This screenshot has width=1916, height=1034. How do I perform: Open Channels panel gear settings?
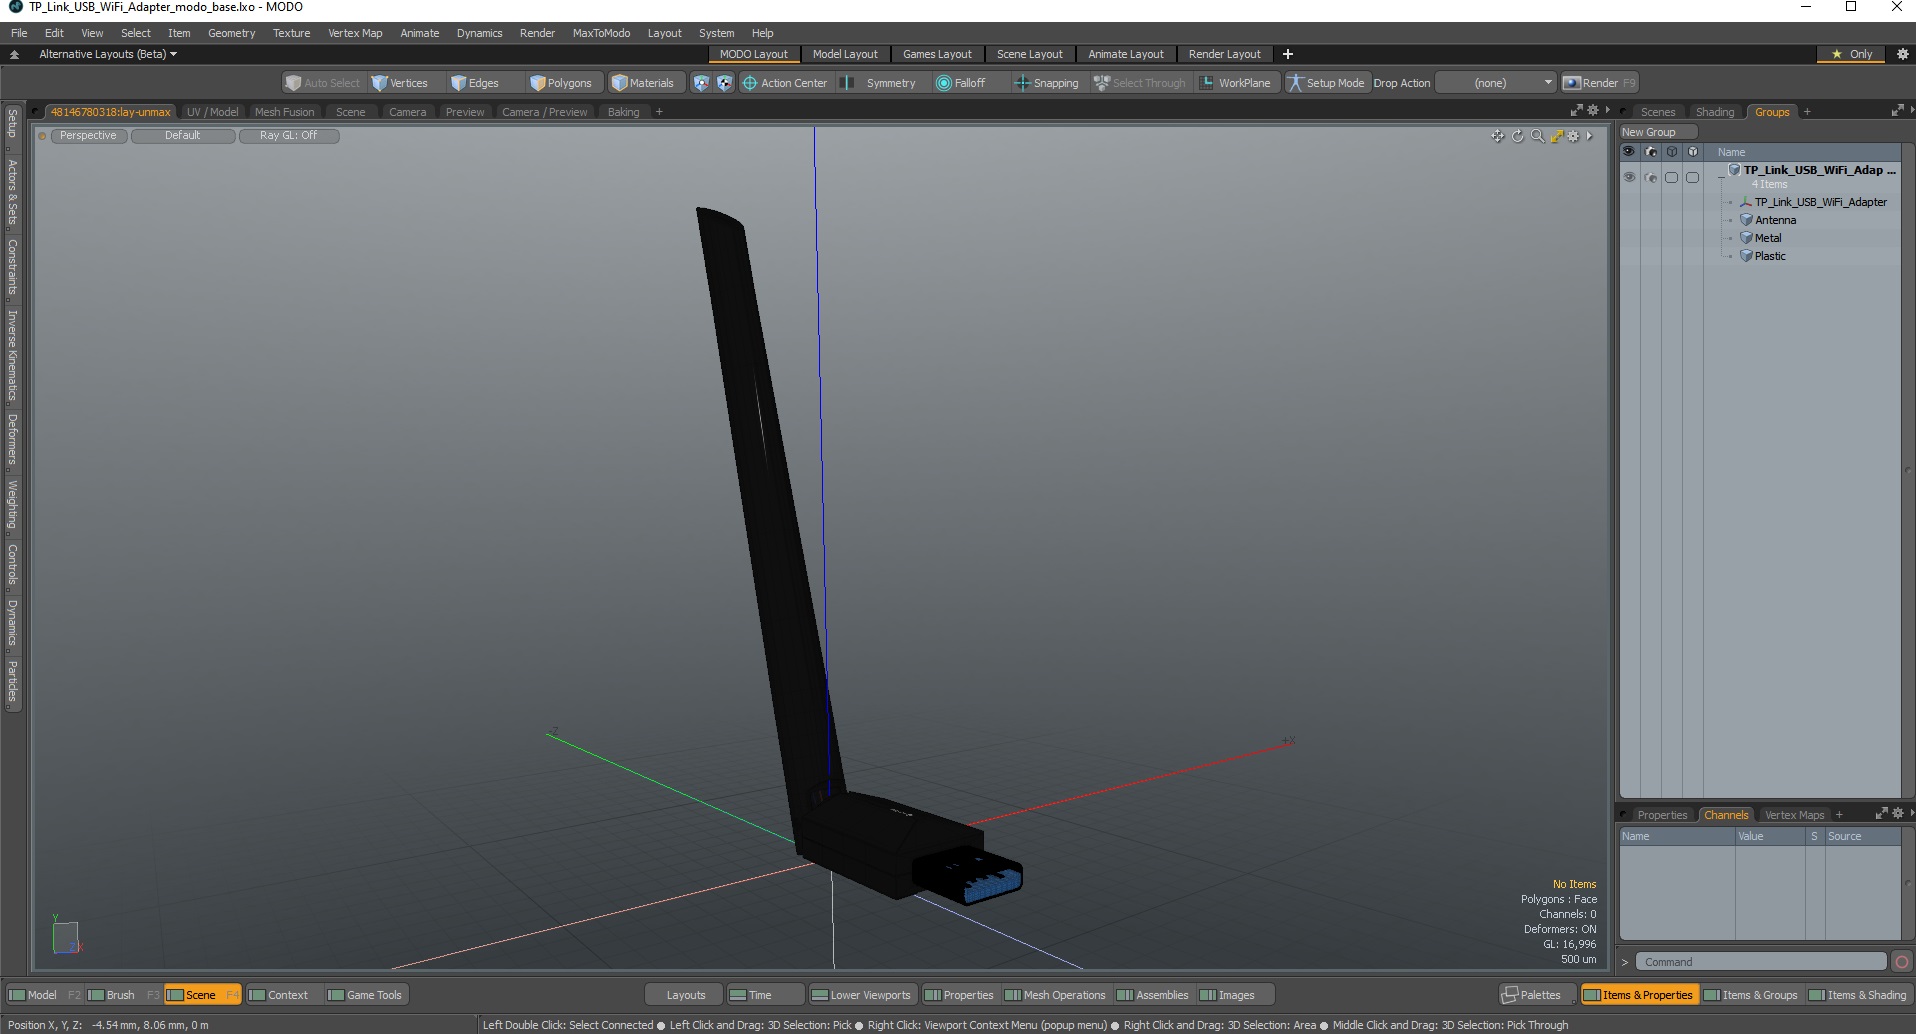pos(1897,814)
